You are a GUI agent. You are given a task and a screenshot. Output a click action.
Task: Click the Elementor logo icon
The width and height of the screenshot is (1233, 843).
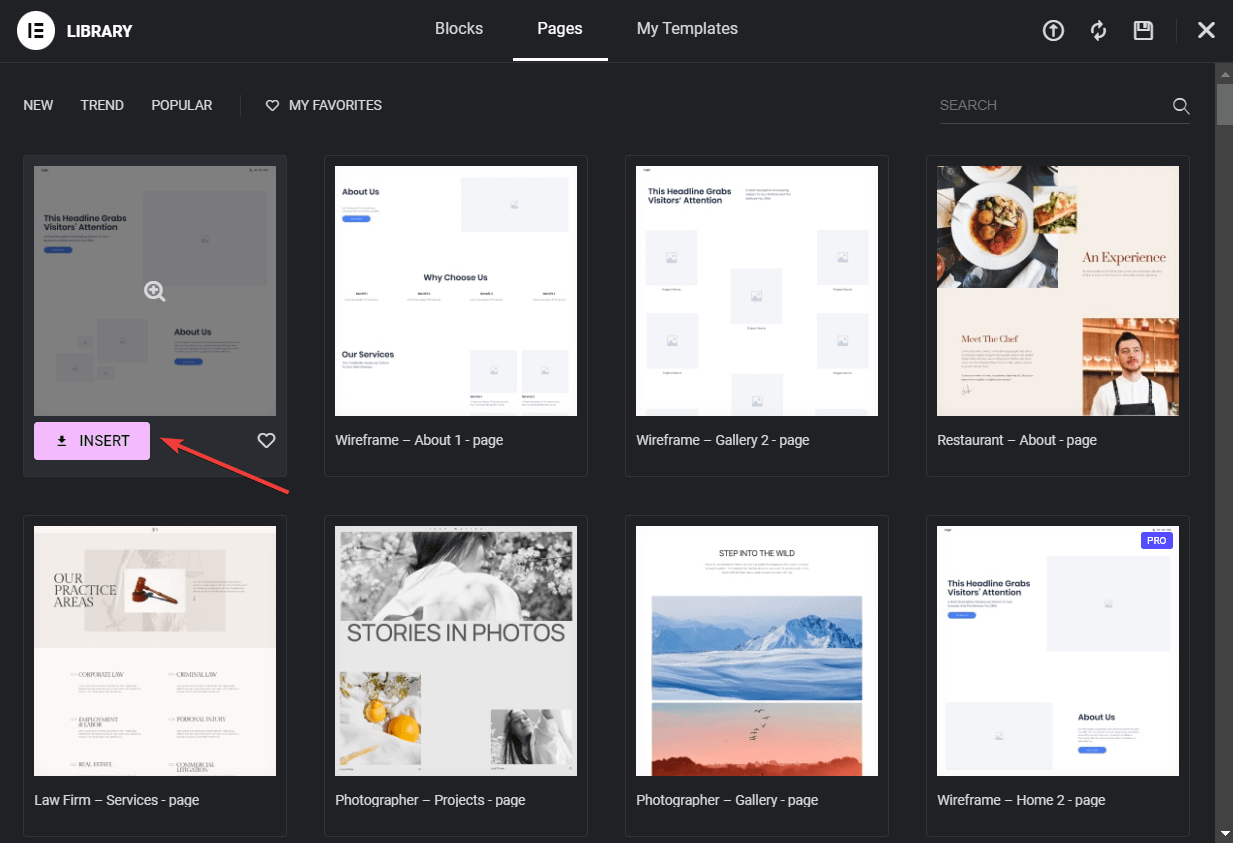point(35,30)
